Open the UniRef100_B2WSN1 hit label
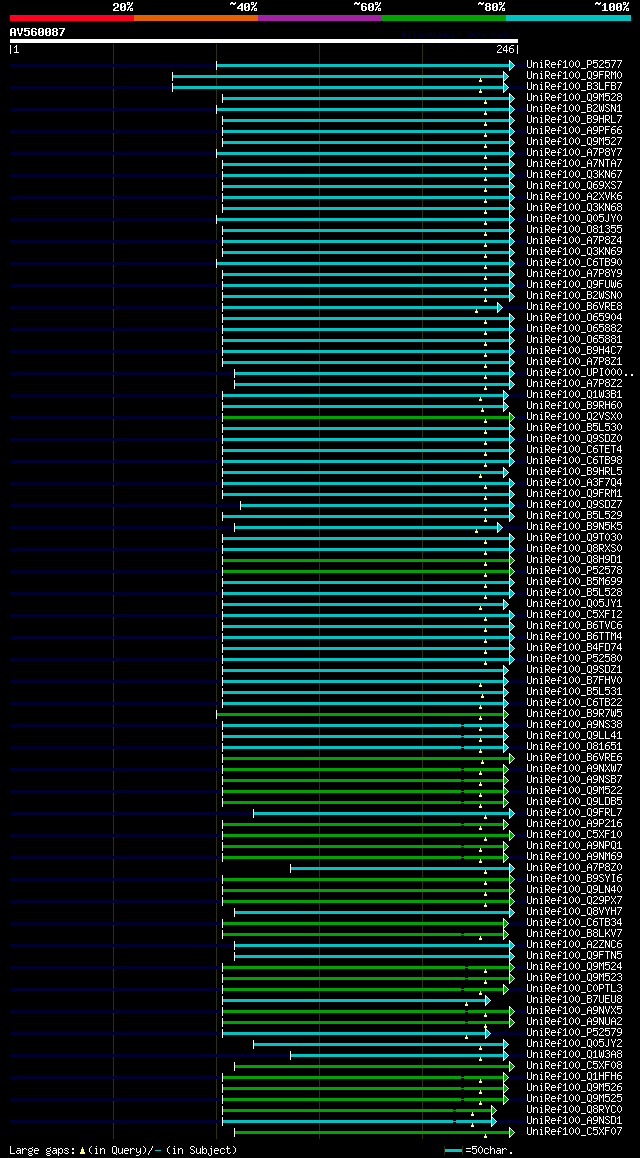Screen dimensions: 640x1158 (574, 109)
